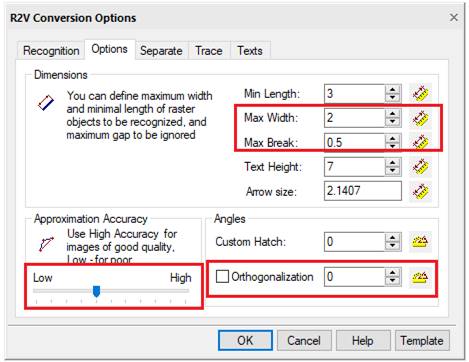The width and height of the screenshot is (469, 362).
Task: Open Help for conversion options
Action: pos(363,340)
